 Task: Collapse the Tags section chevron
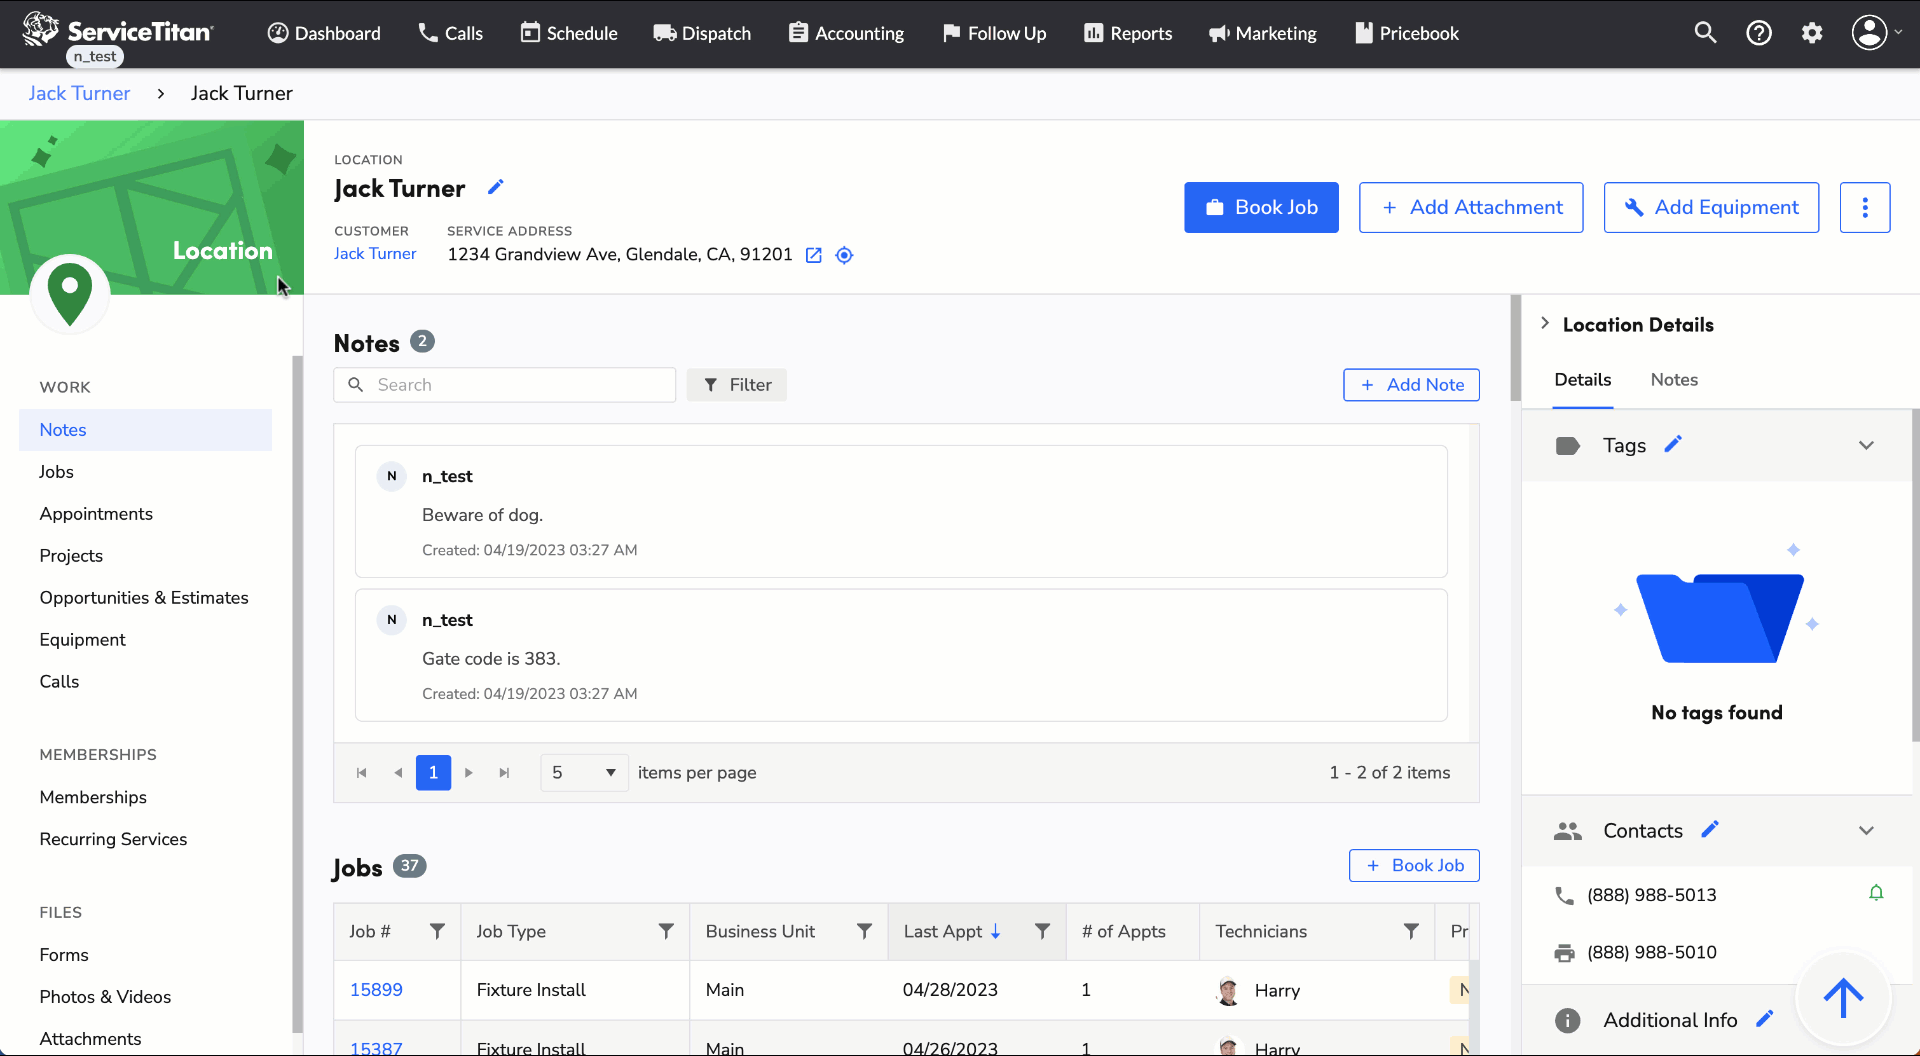[x=1867, y=445]
